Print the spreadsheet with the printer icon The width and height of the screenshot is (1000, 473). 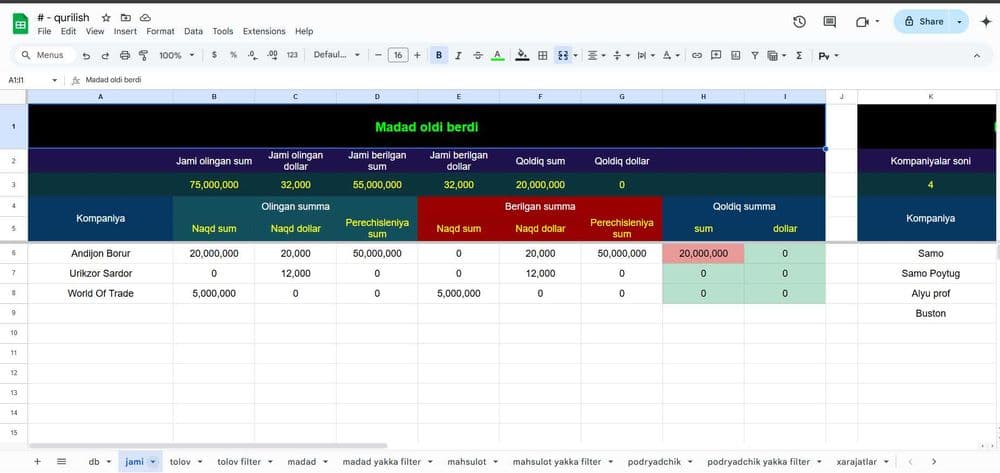point(125,55)
